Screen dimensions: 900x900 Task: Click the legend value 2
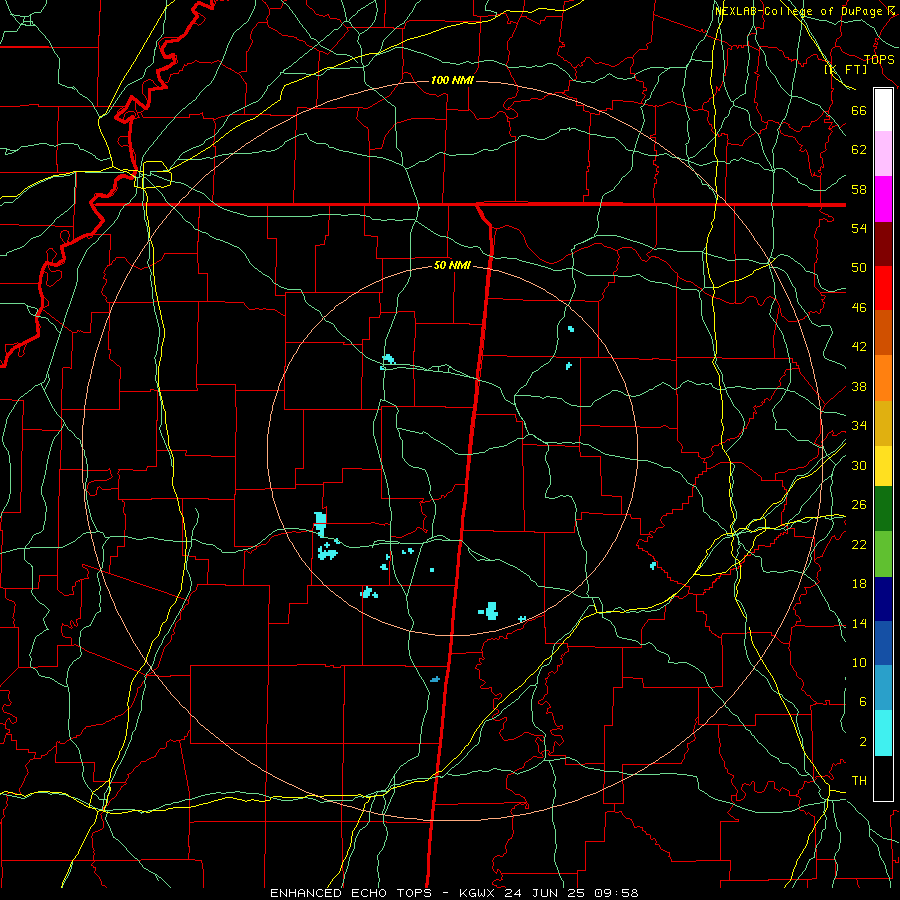click(862, 742)
